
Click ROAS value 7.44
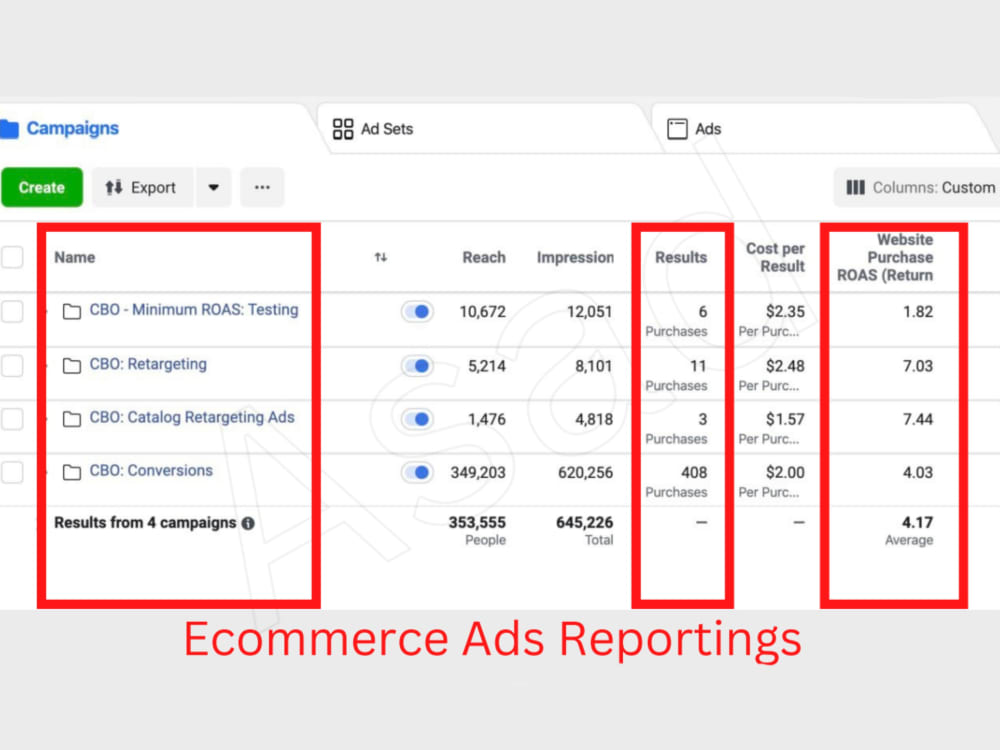point(918,420)
